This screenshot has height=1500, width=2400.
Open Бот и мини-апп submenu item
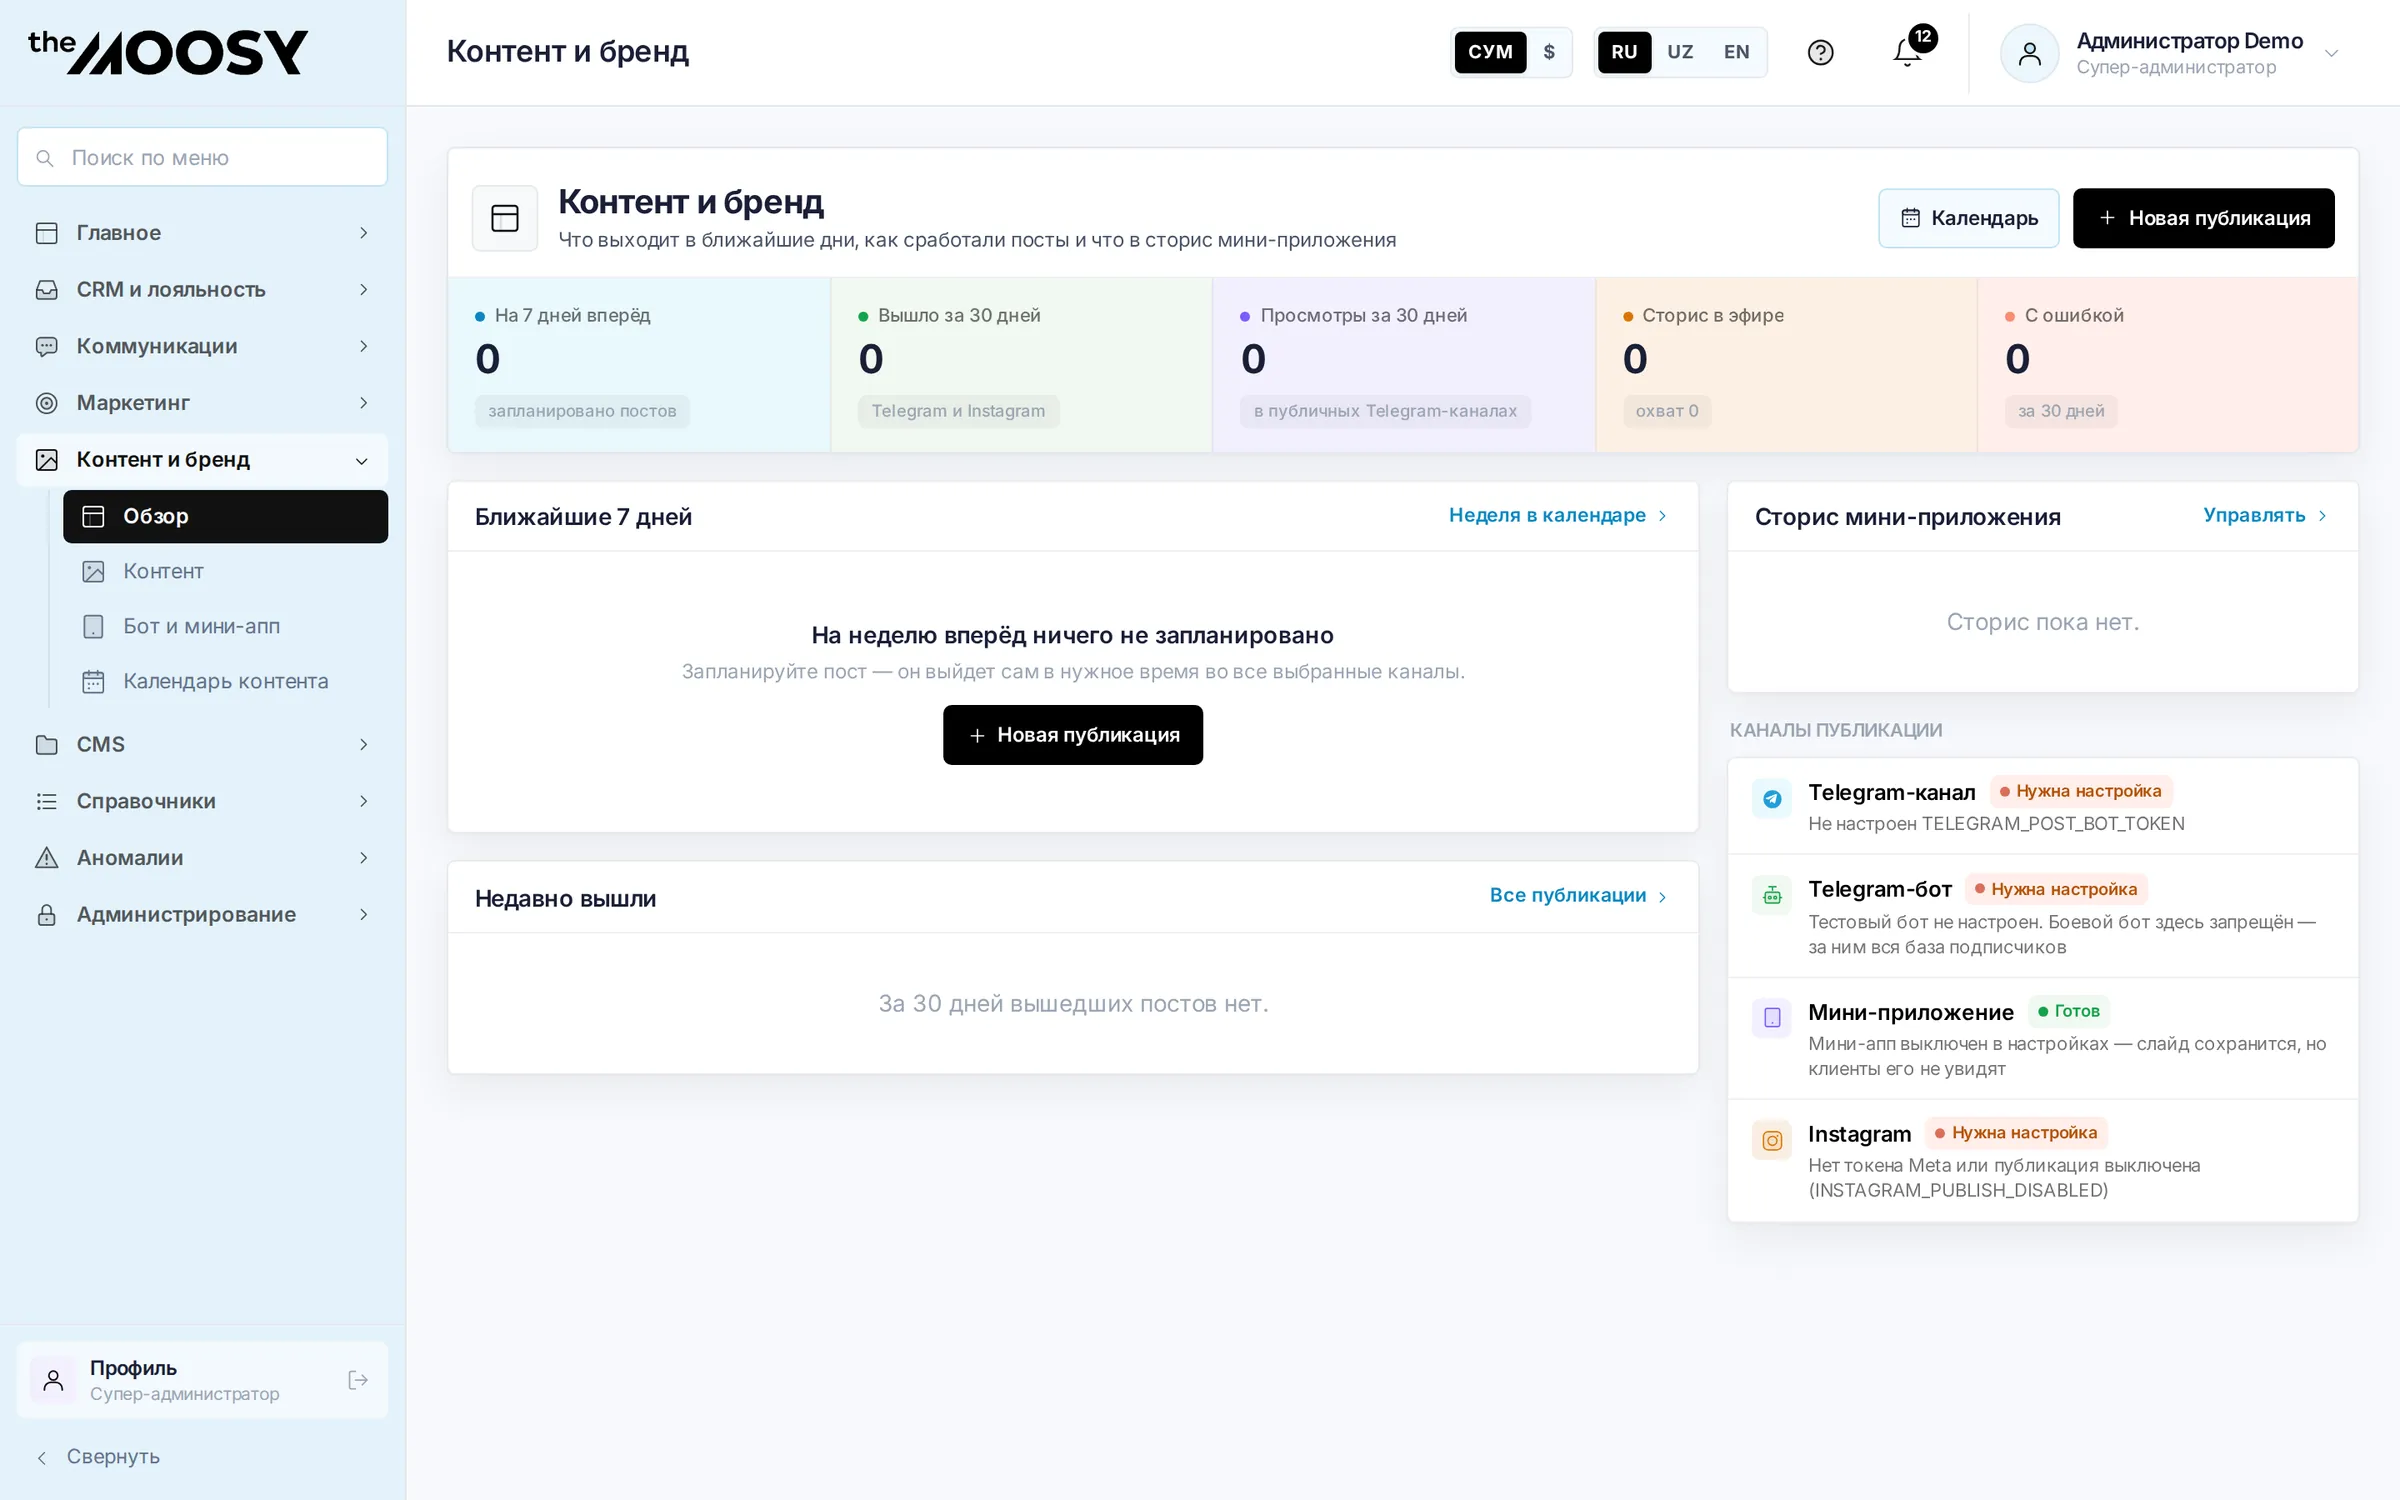point(225,627)
